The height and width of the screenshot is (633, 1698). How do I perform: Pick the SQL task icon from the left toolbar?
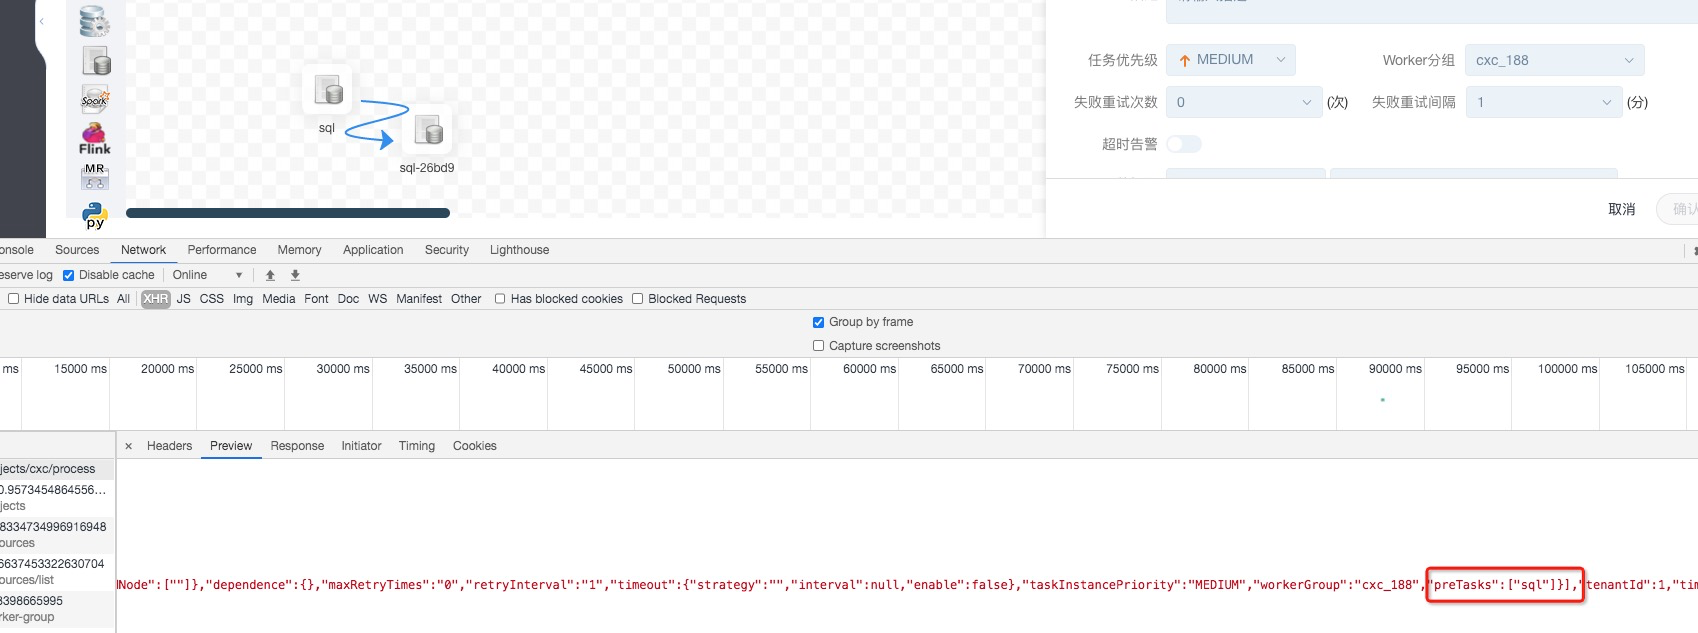click(x=96, y=61)
